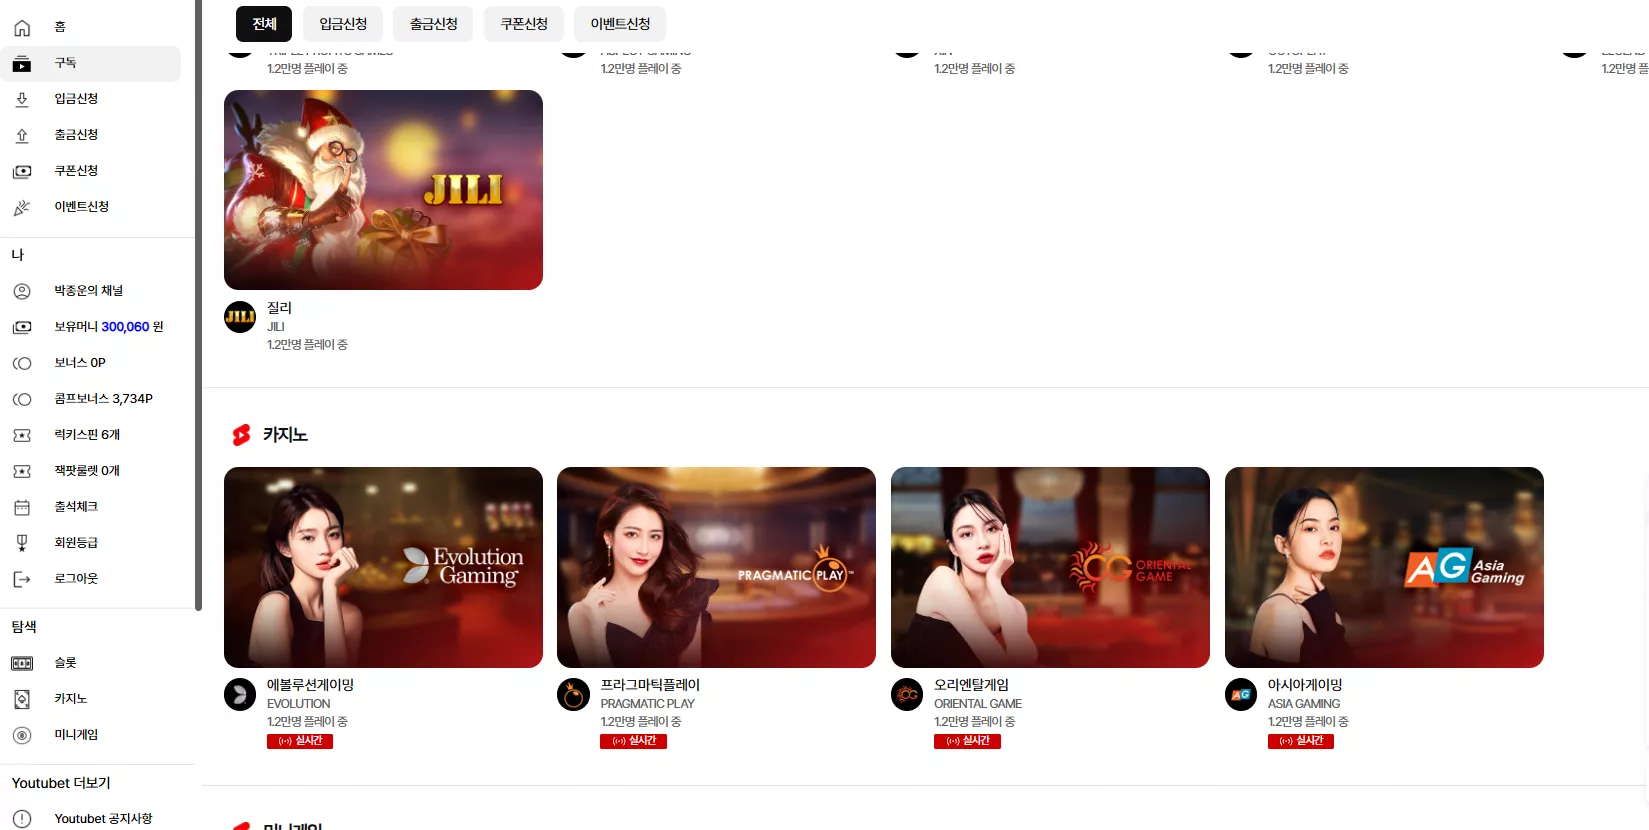The height and width of the screenshot is (830, 1649).
Task: Switch to the 쿠폰신청 chip at the top
Action: (524, 24)
